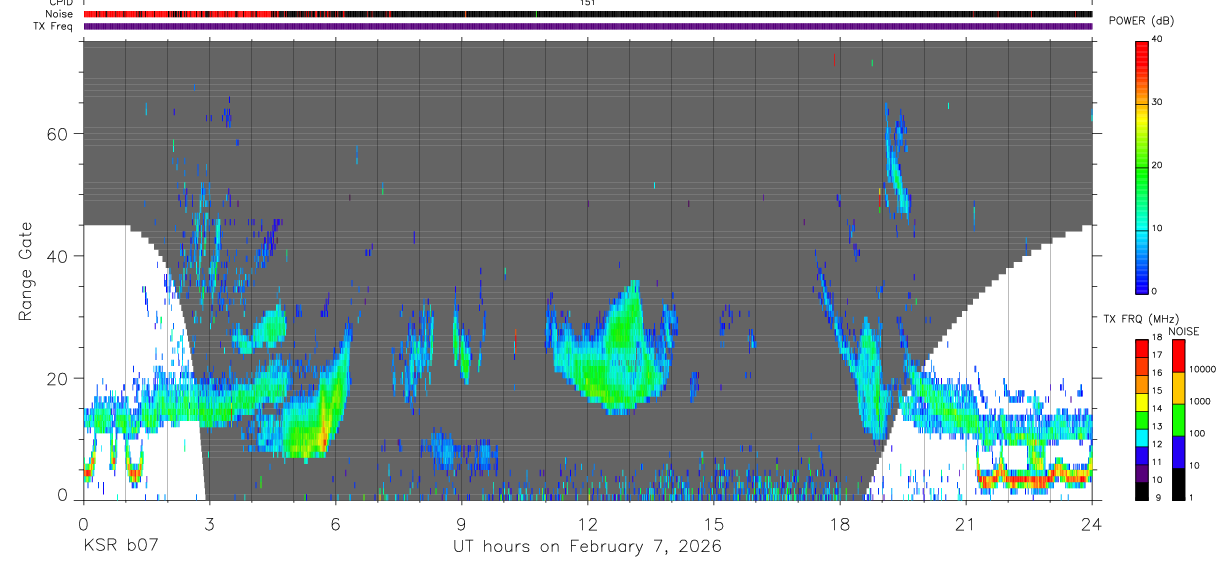The width and height of the screenshot is (1228, 567).
Task: Click the "14" tick on TX FRQ legend
Action: pos(1157,408)
